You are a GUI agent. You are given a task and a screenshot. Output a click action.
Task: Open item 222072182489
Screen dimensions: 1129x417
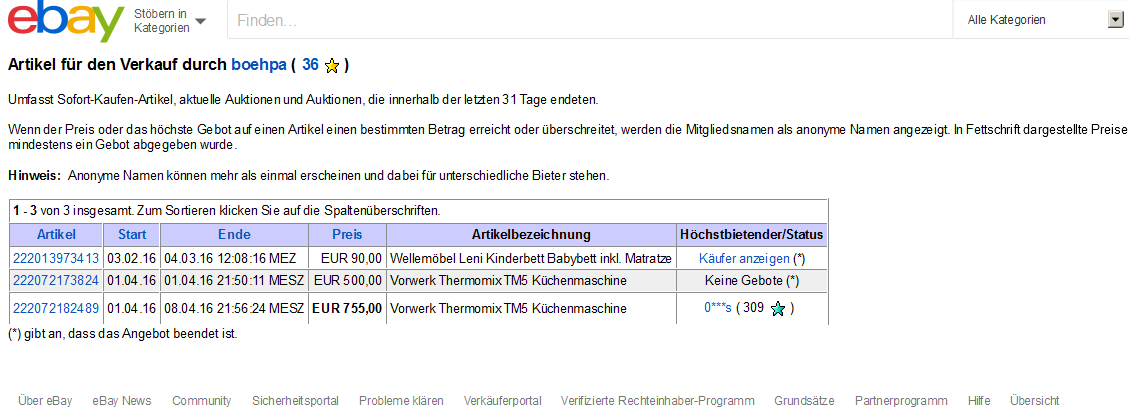56,308
